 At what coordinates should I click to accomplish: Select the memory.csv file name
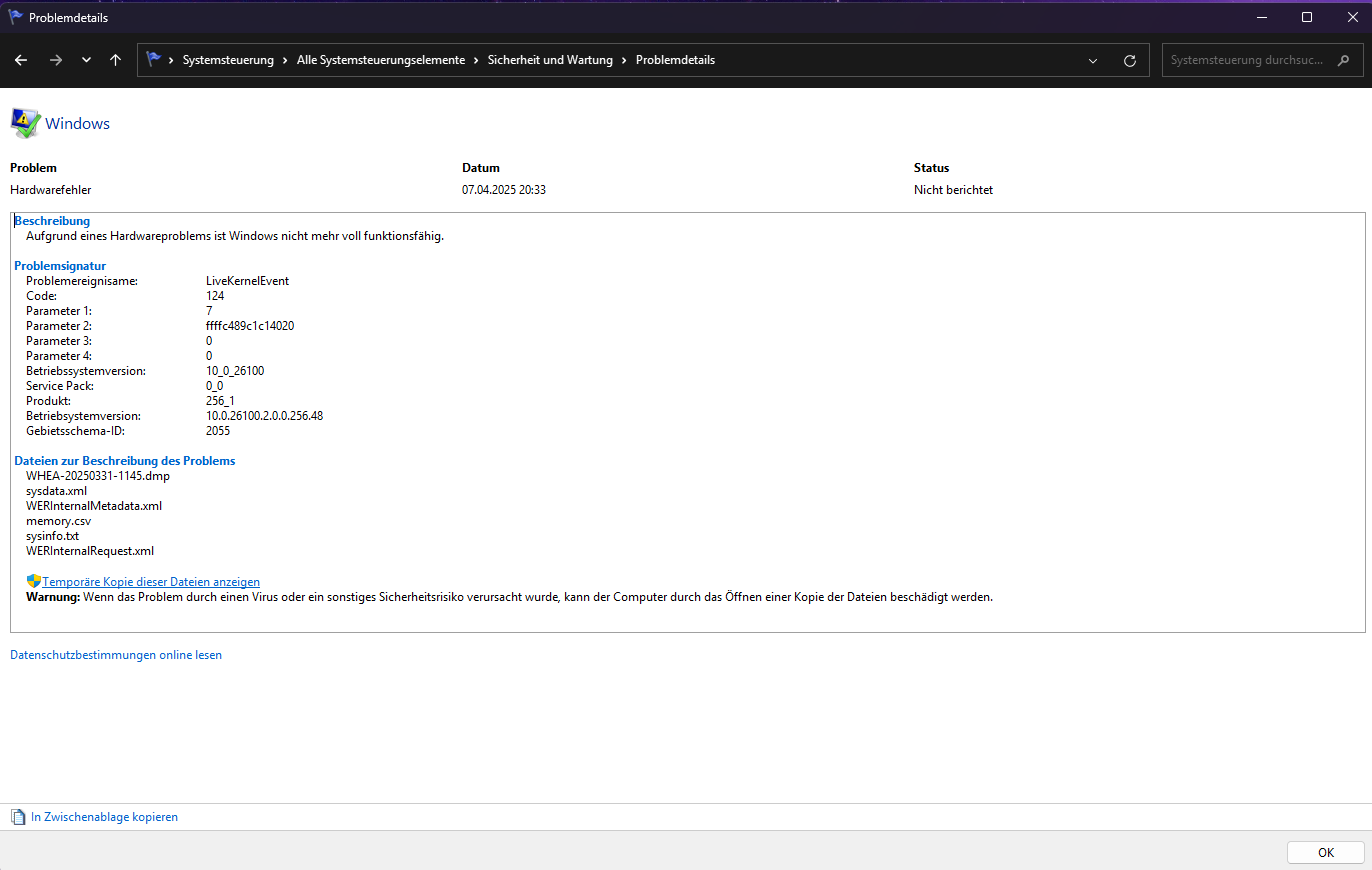point(58,521)
